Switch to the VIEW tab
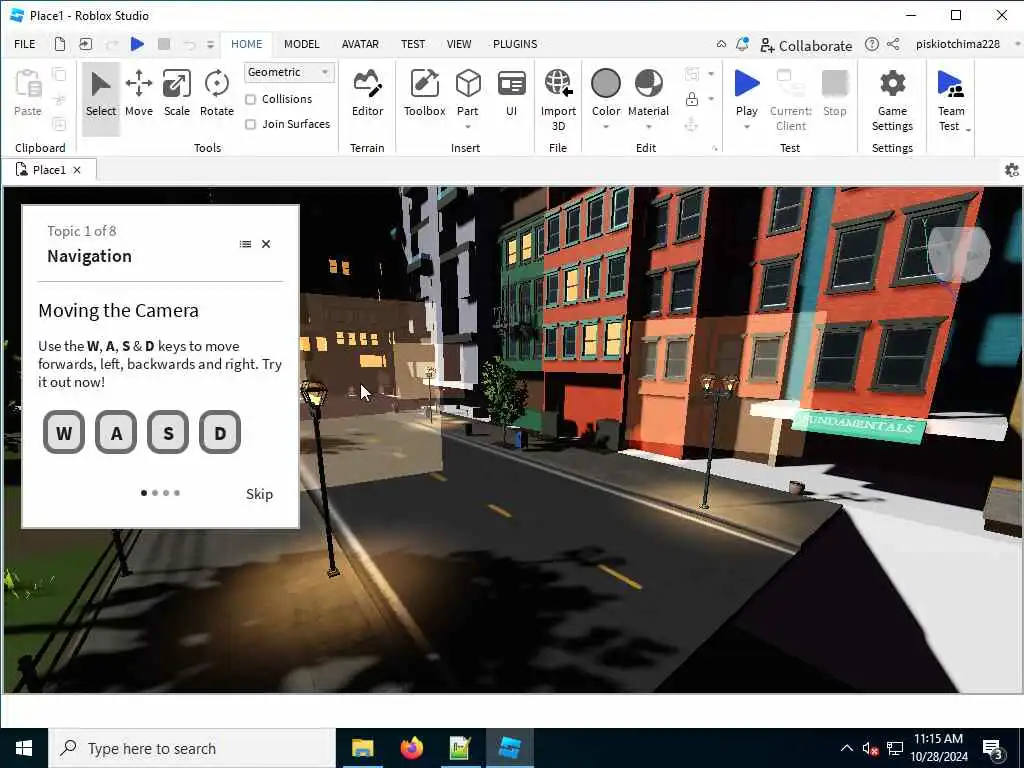The image size is (1024, 768). (458, 44)
